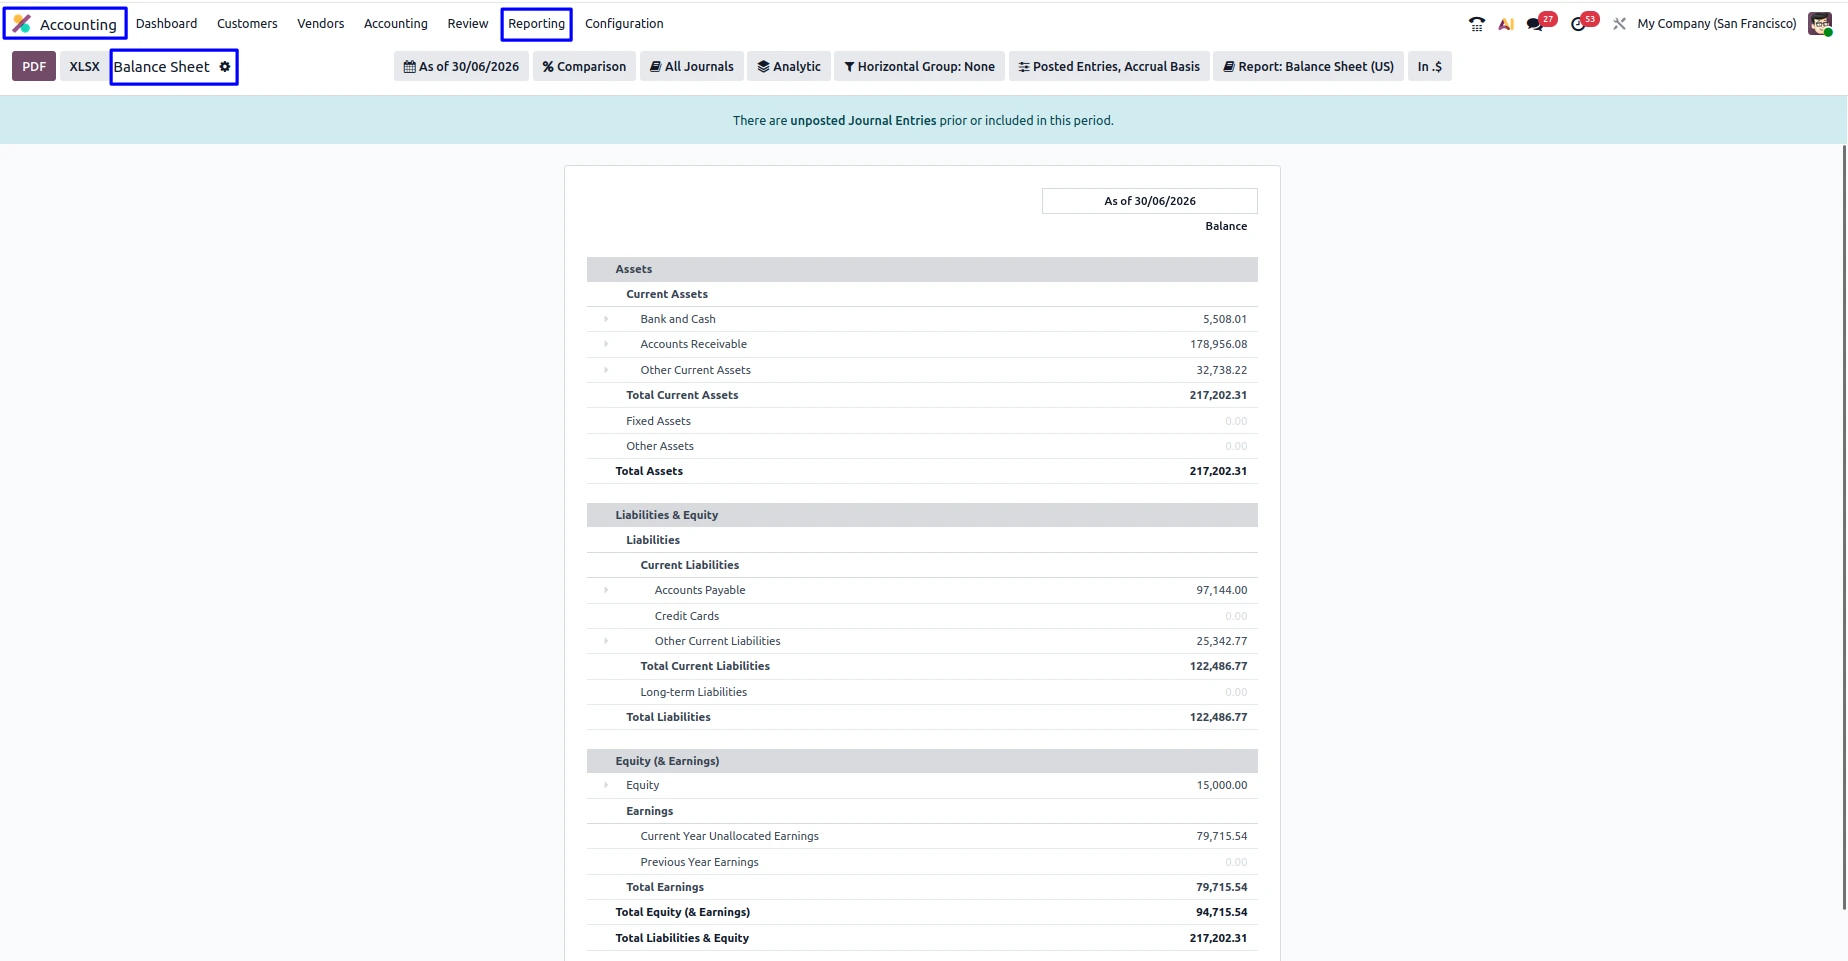Export the report as PDF
This screenshot has width=1848, height=961.
(x=34, y=67)
